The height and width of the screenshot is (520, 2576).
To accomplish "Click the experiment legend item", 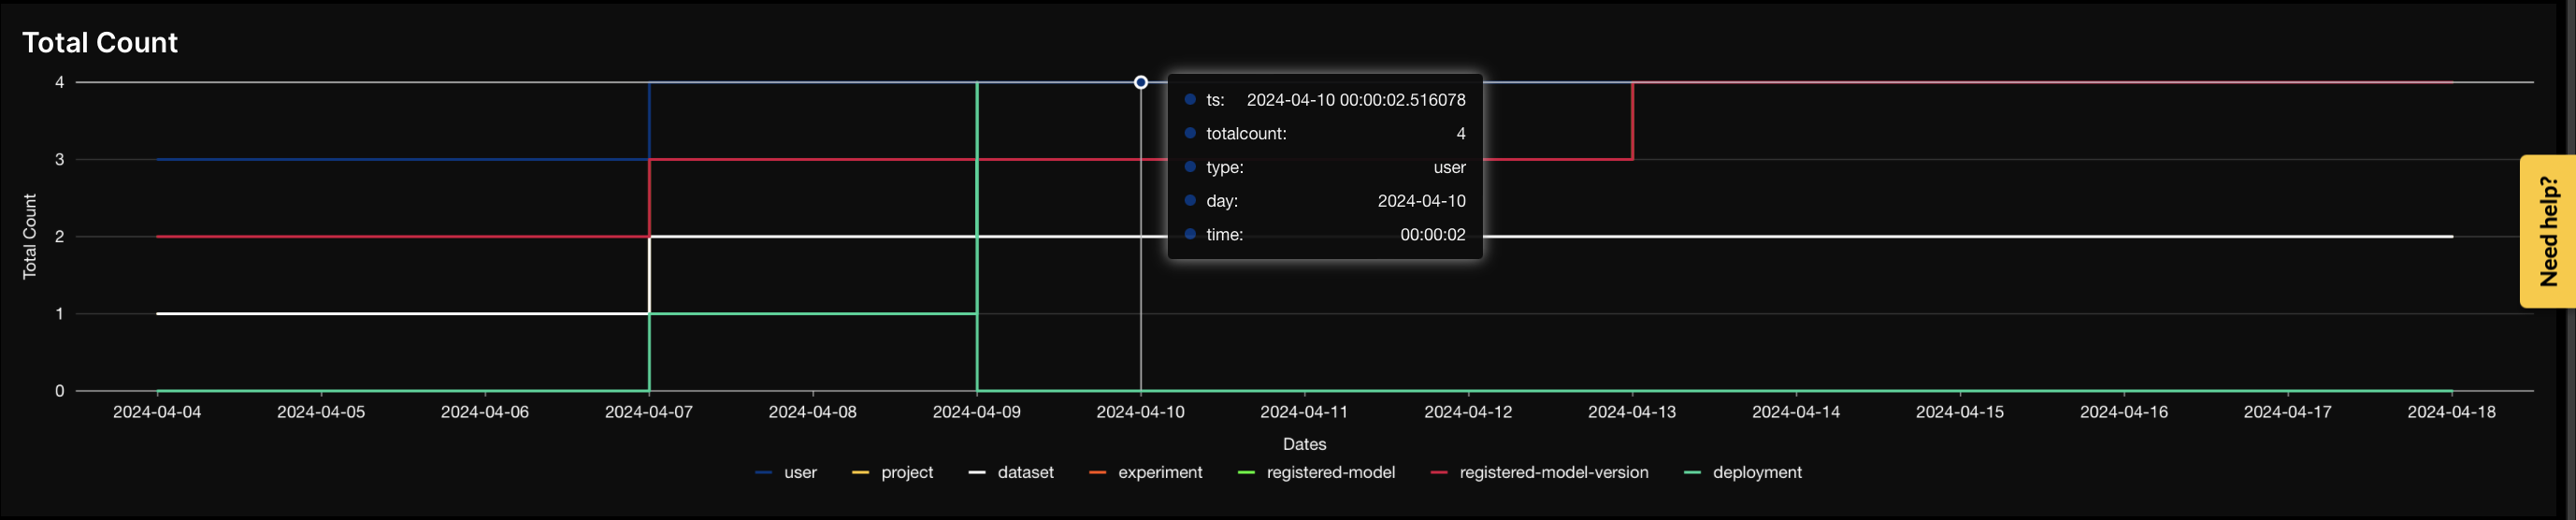I will (x=1146, y=472).
